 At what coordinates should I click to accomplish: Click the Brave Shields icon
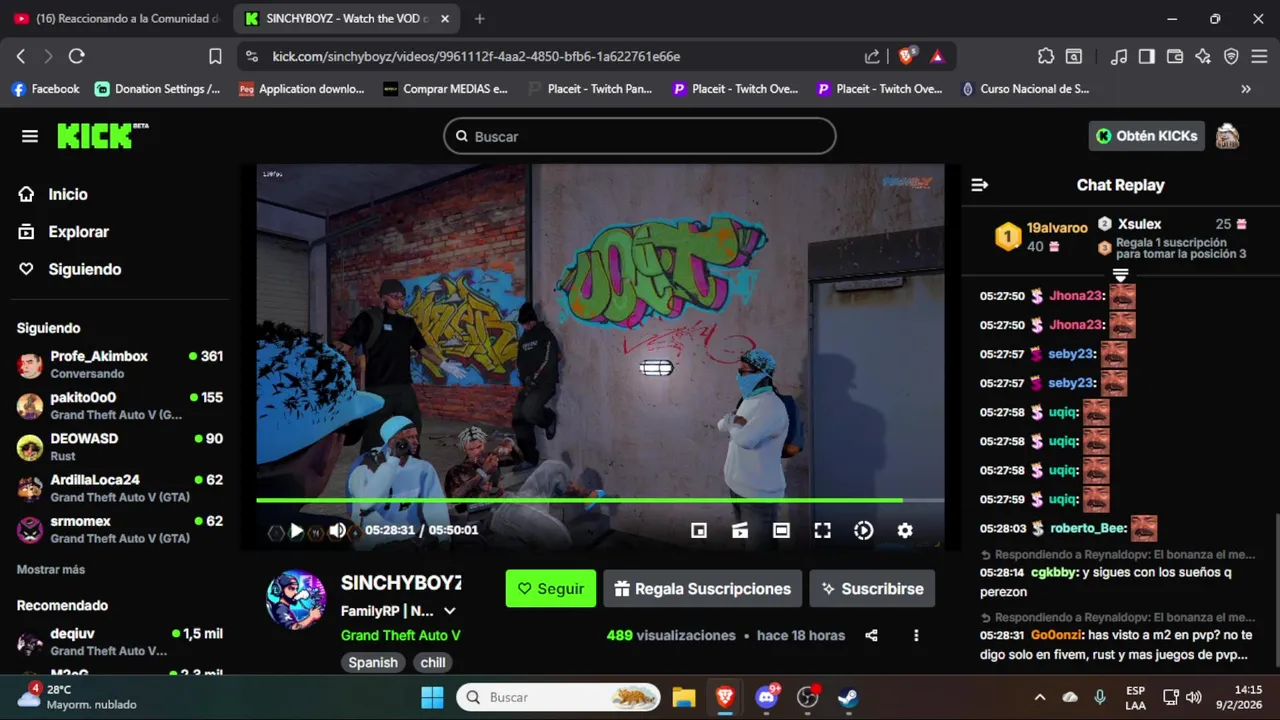(x=906, y=56)
